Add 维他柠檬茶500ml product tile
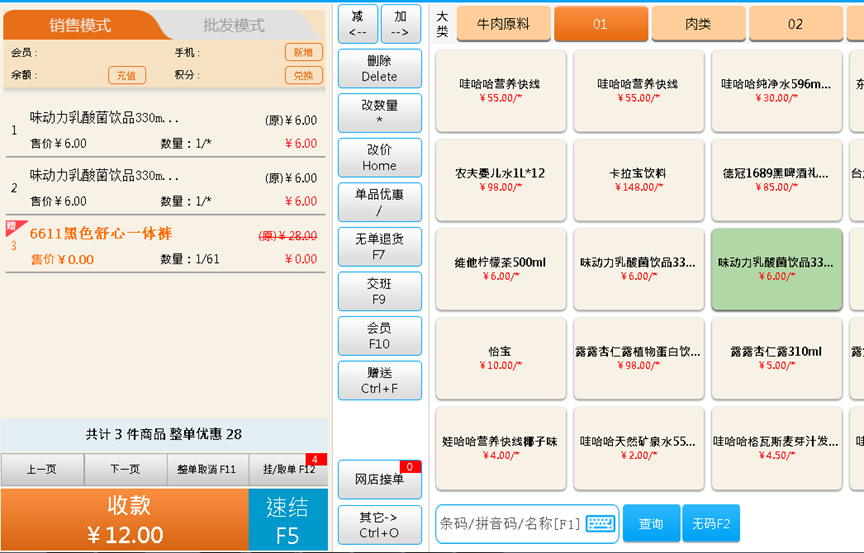This screenshot has height=553, width=864. click(x=501, y=269)
